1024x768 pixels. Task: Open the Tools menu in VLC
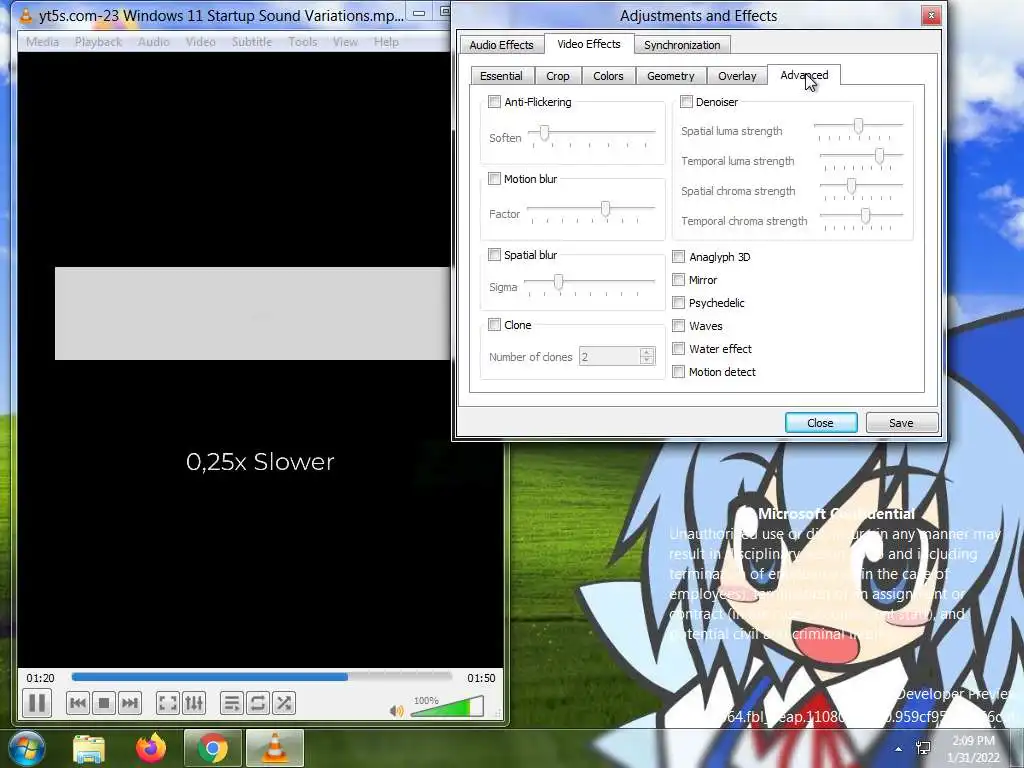pos(302,42)
